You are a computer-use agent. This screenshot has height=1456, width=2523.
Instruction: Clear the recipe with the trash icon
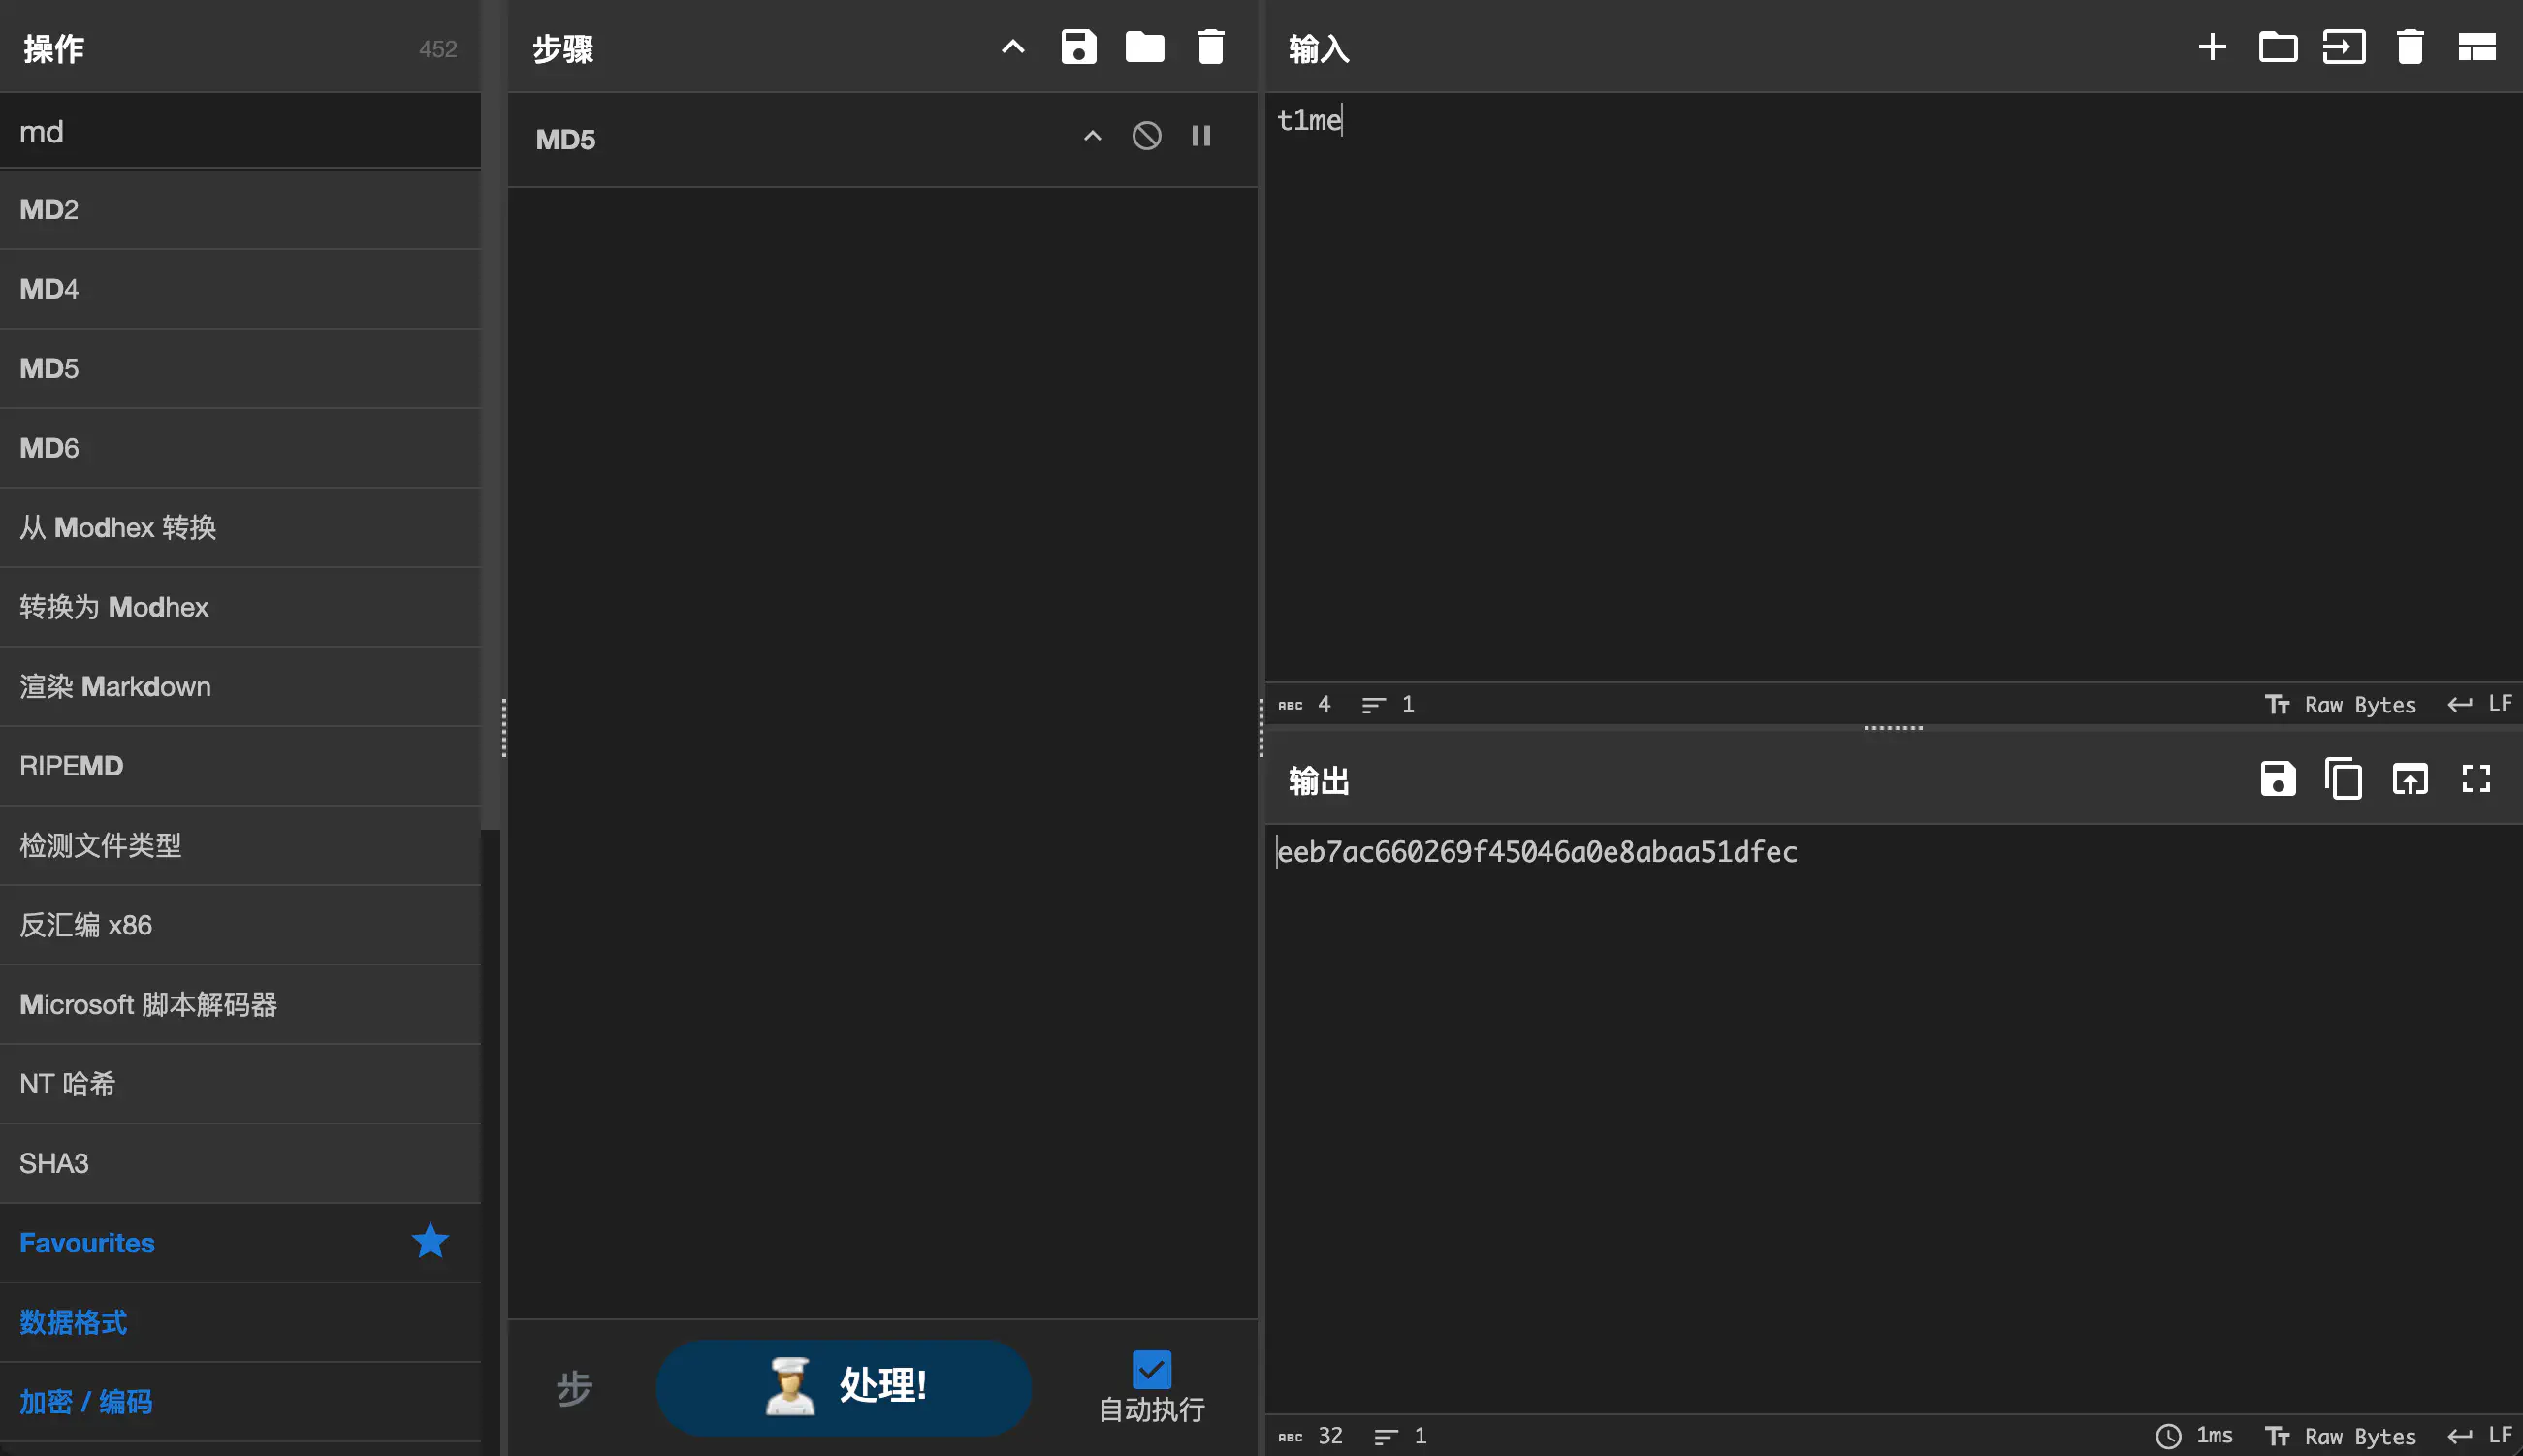click(1210, 47)
